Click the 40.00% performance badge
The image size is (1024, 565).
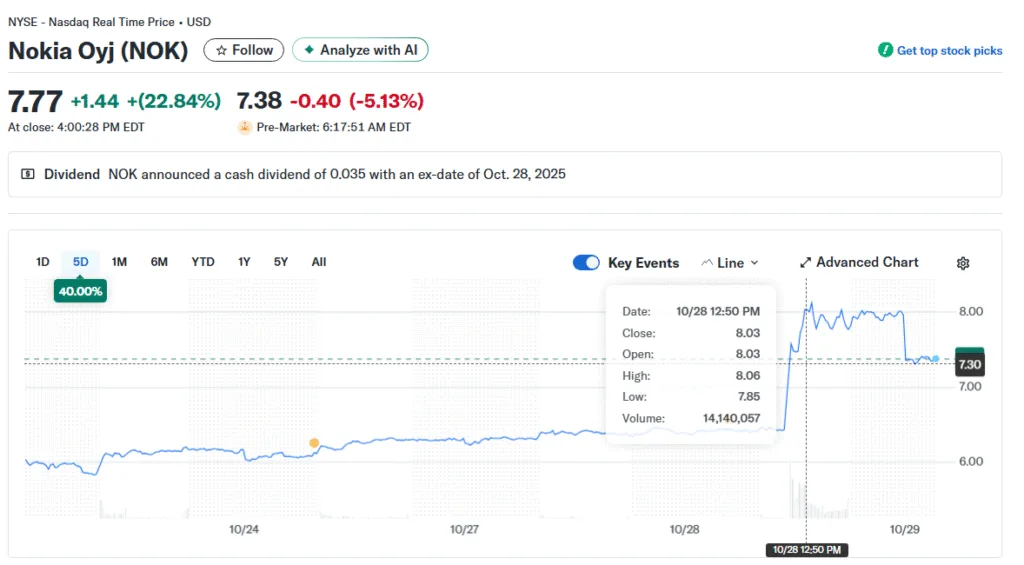pyautogui.click(x=80, y=291)
